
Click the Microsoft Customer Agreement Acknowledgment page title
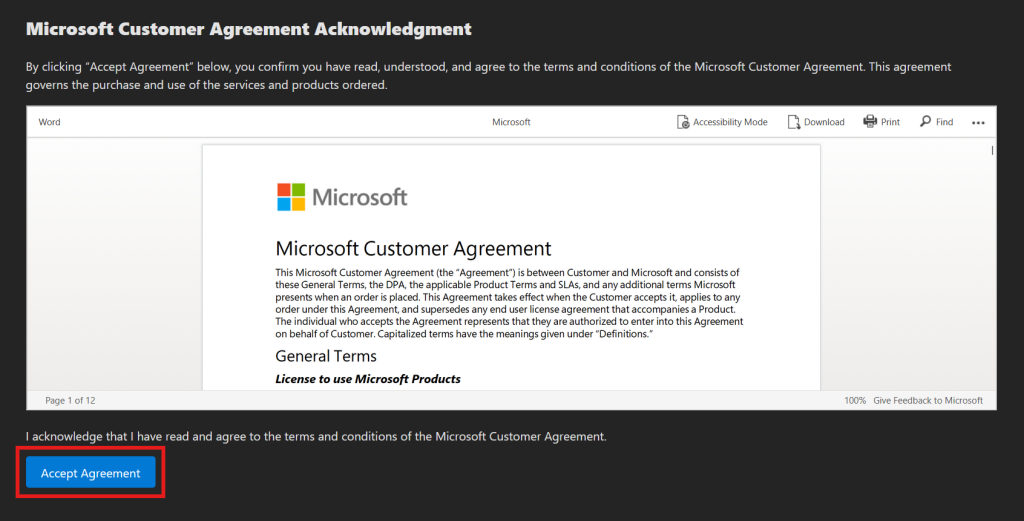click(x=249, y=29)
